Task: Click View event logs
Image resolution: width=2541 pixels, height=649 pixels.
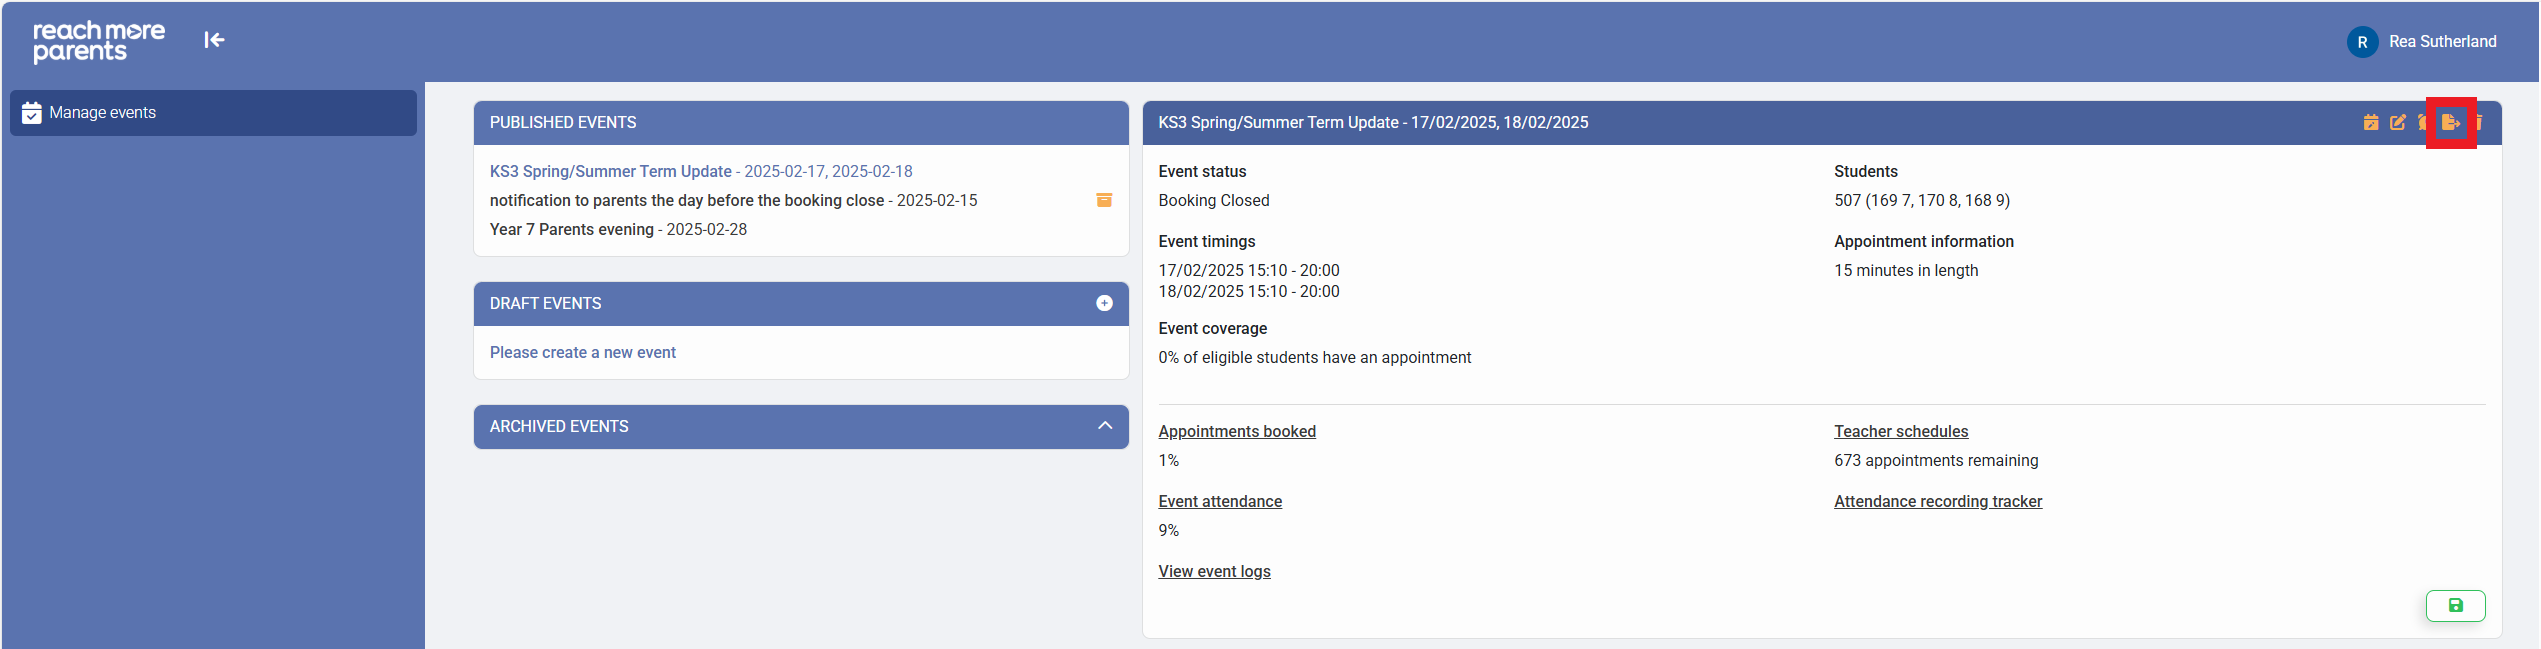Action: [x=1214, y=571]
